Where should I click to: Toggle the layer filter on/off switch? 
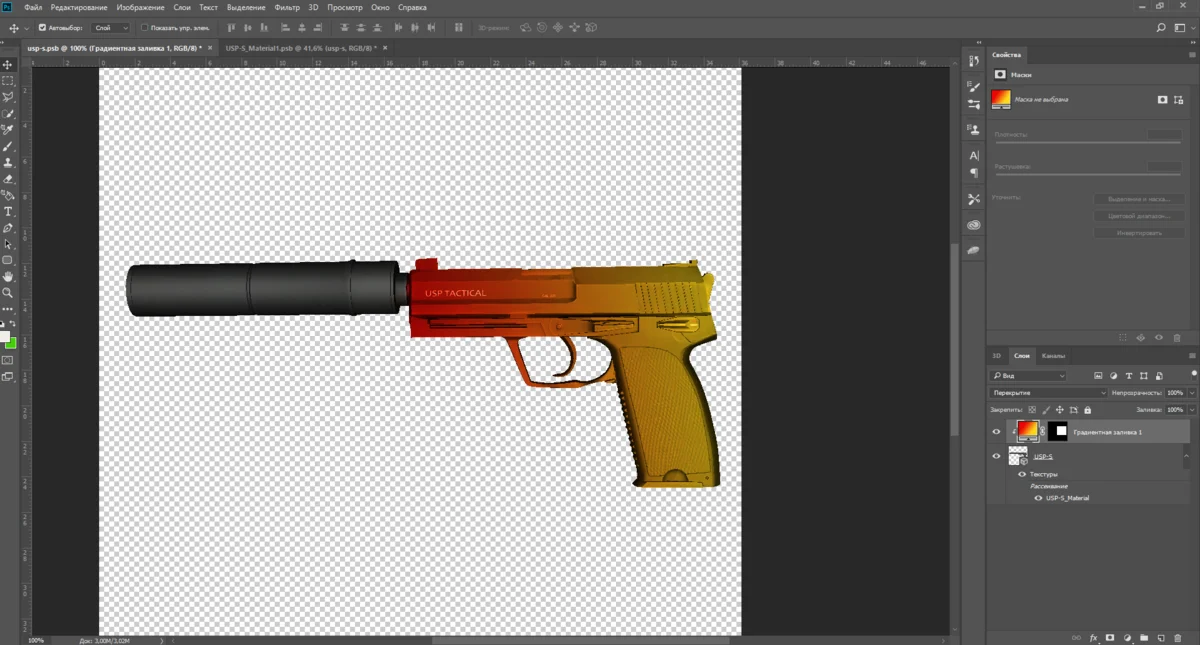(1194, 373)
